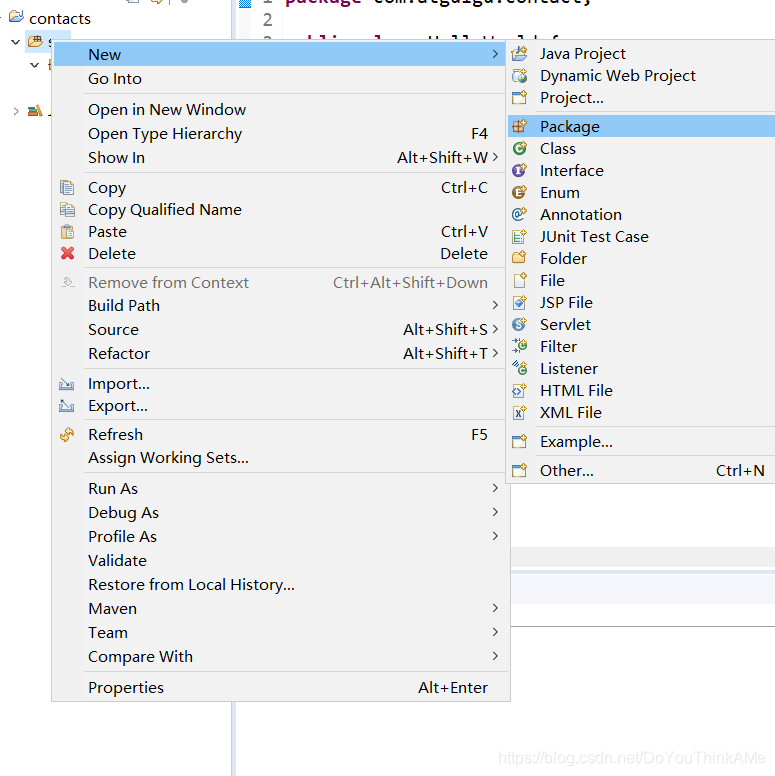Select Restore from Local History...

(x=281, y=584)
